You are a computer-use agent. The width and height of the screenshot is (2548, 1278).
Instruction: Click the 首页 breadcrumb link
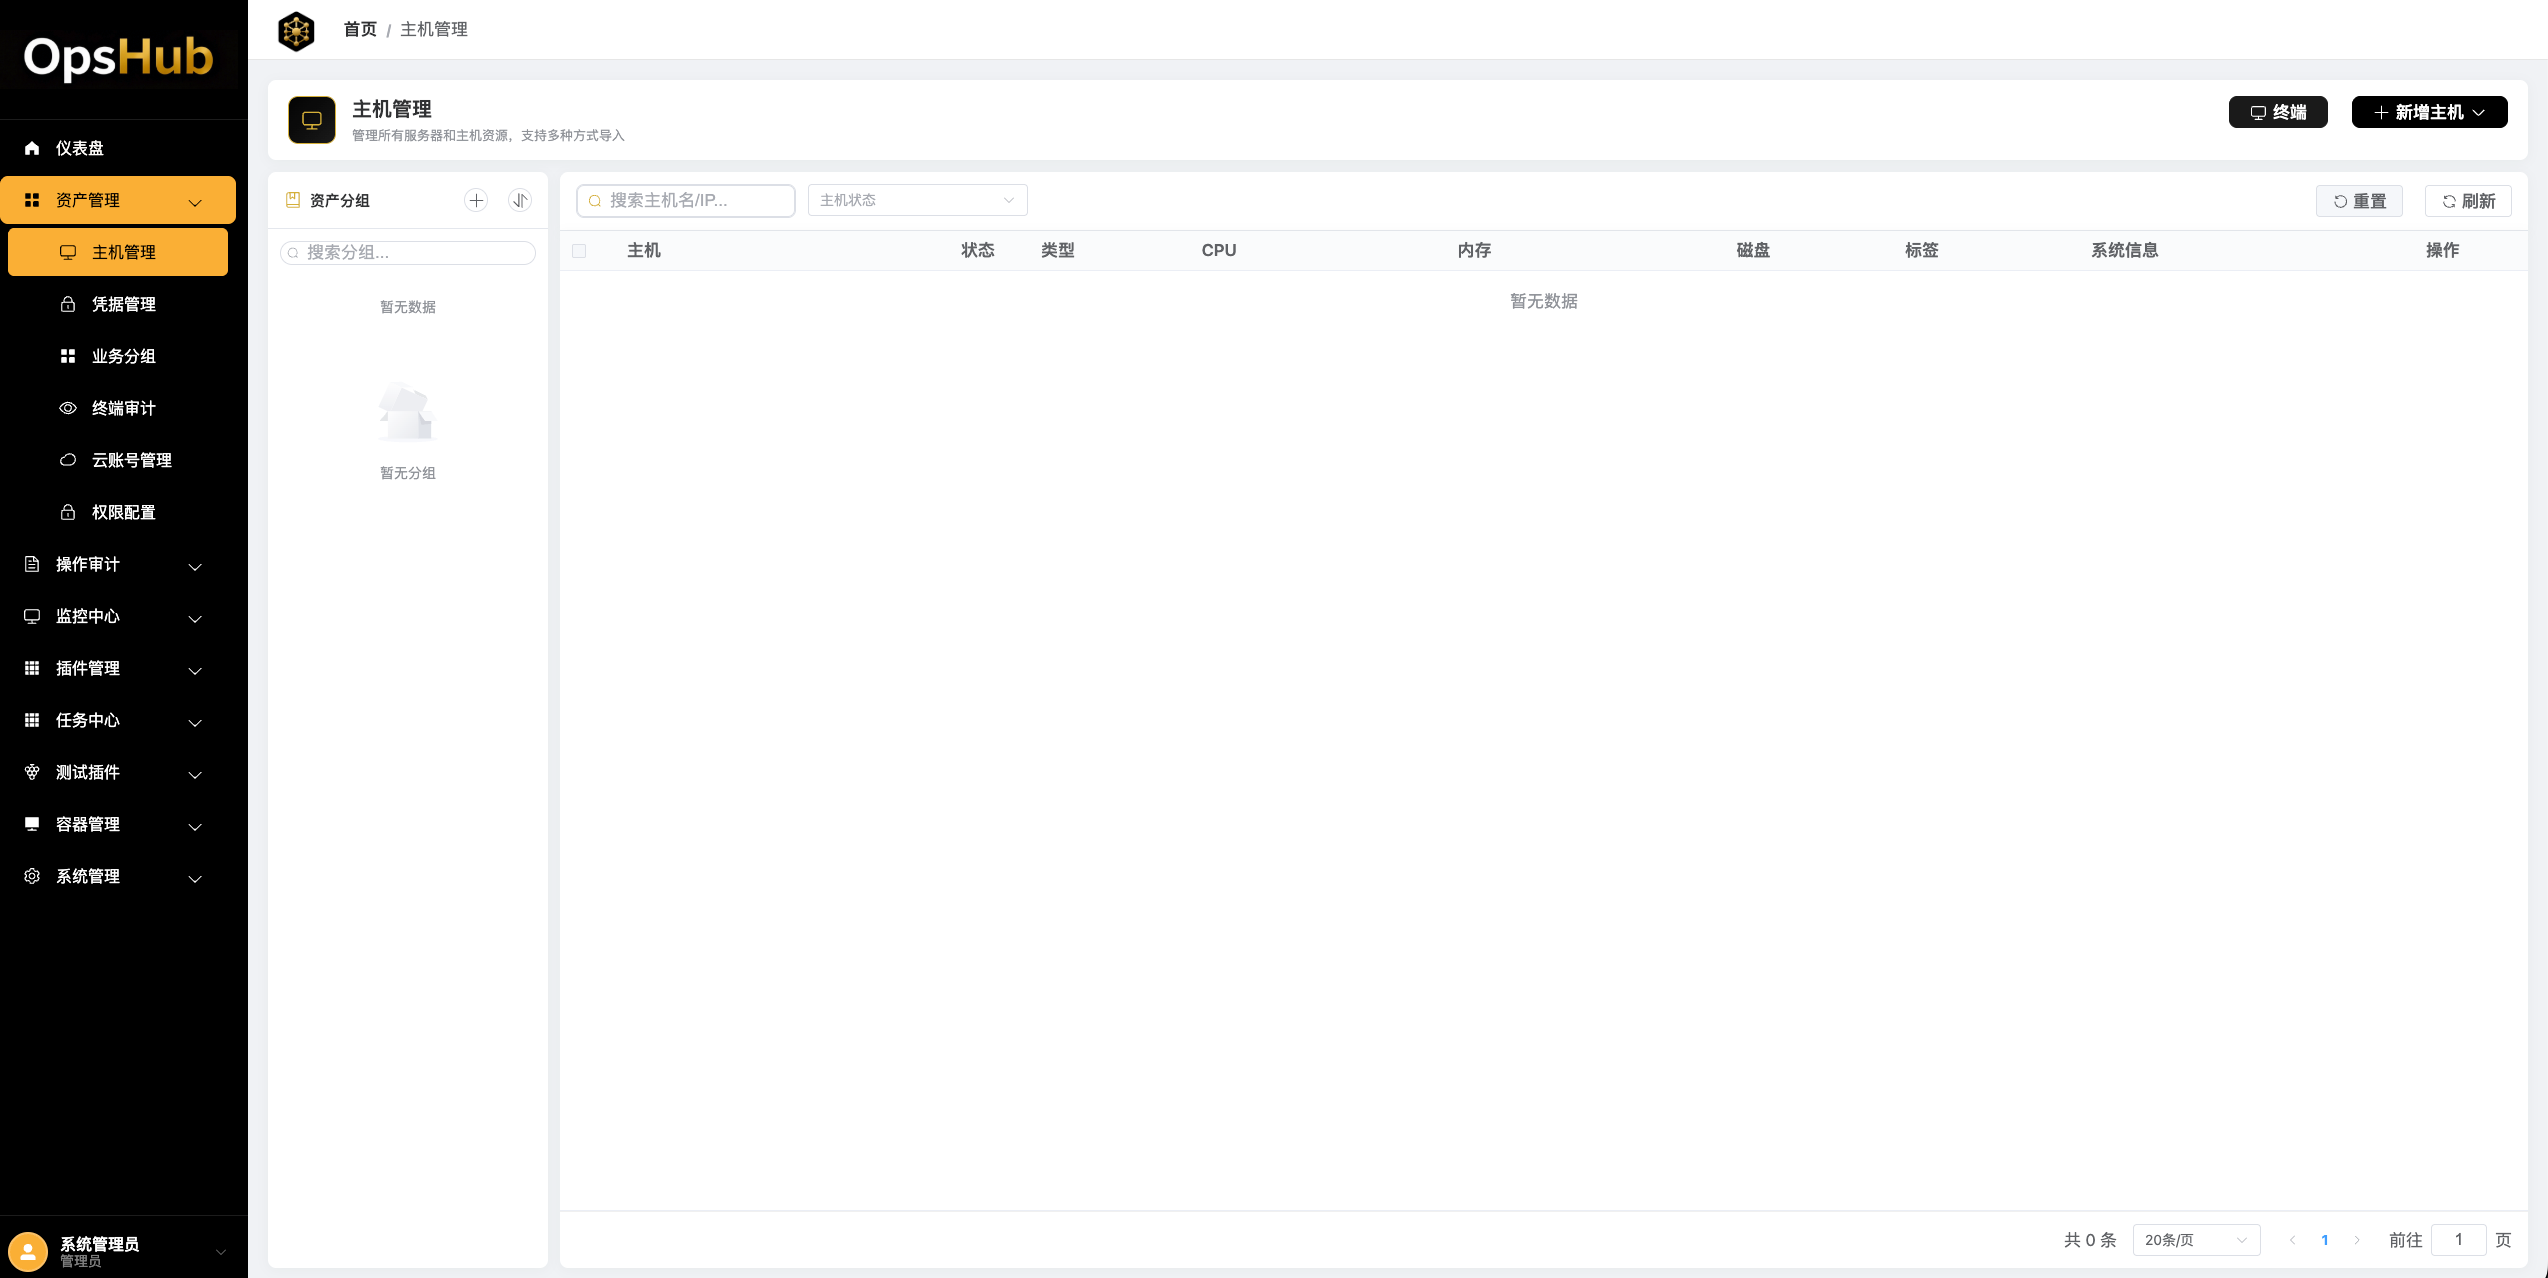click(x=360, y=30)
